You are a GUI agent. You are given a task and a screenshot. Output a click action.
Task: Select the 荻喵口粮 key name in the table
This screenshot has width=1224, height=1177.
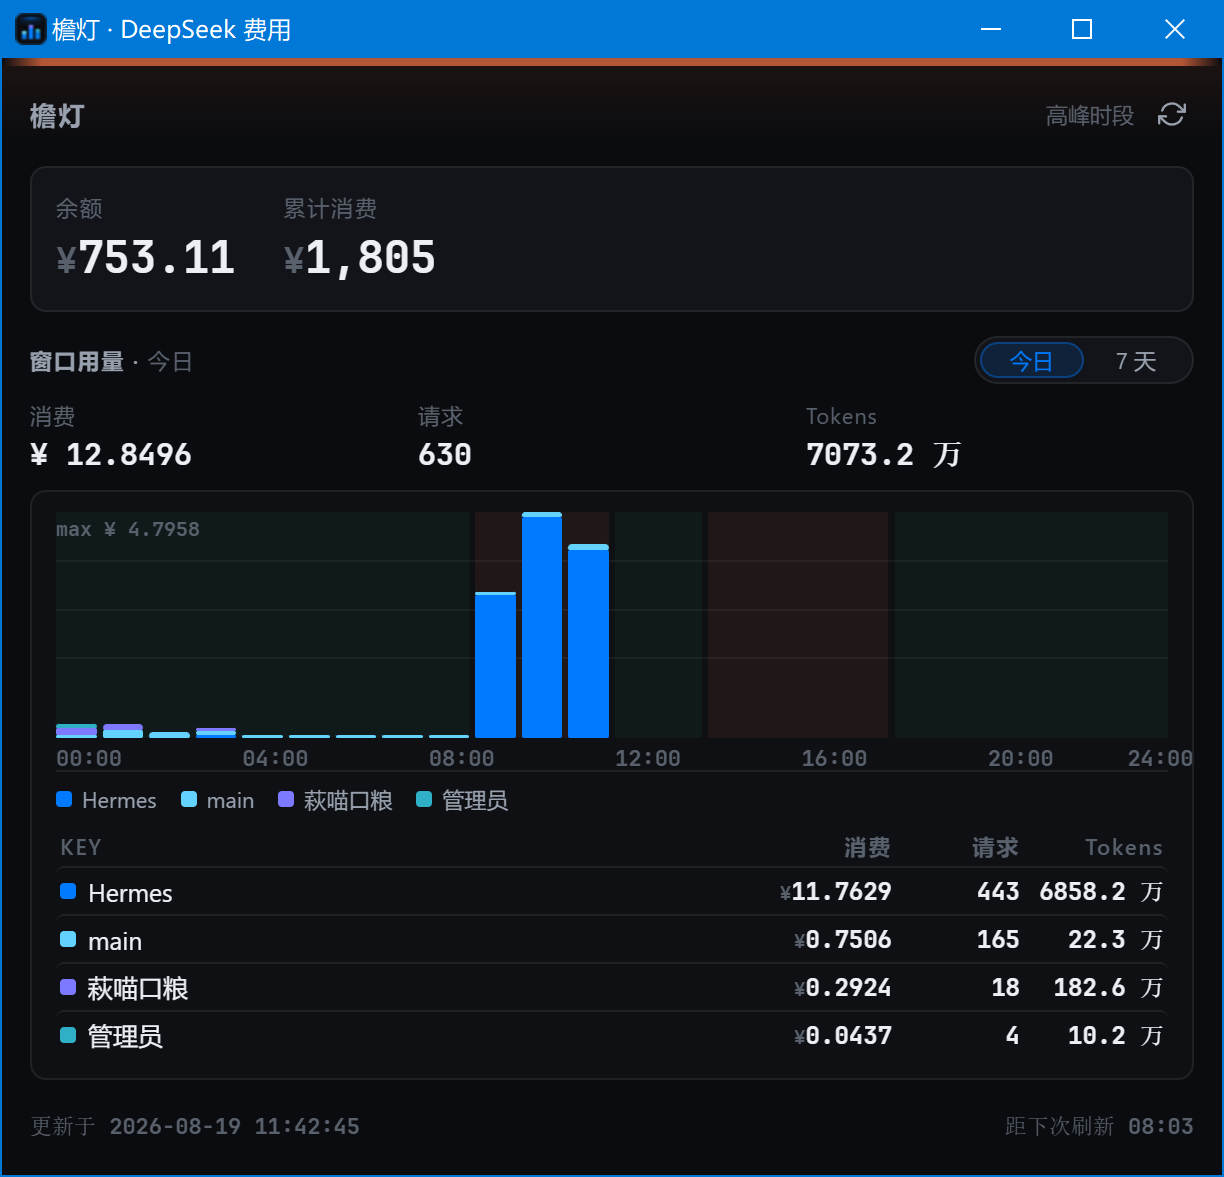tap(138, 989)
